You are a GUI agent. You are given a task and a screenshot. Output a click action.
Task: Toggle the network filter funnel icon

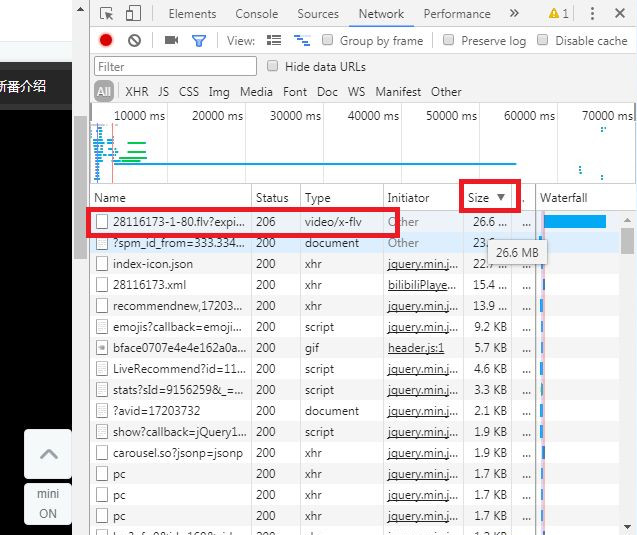tap(199, 41)
